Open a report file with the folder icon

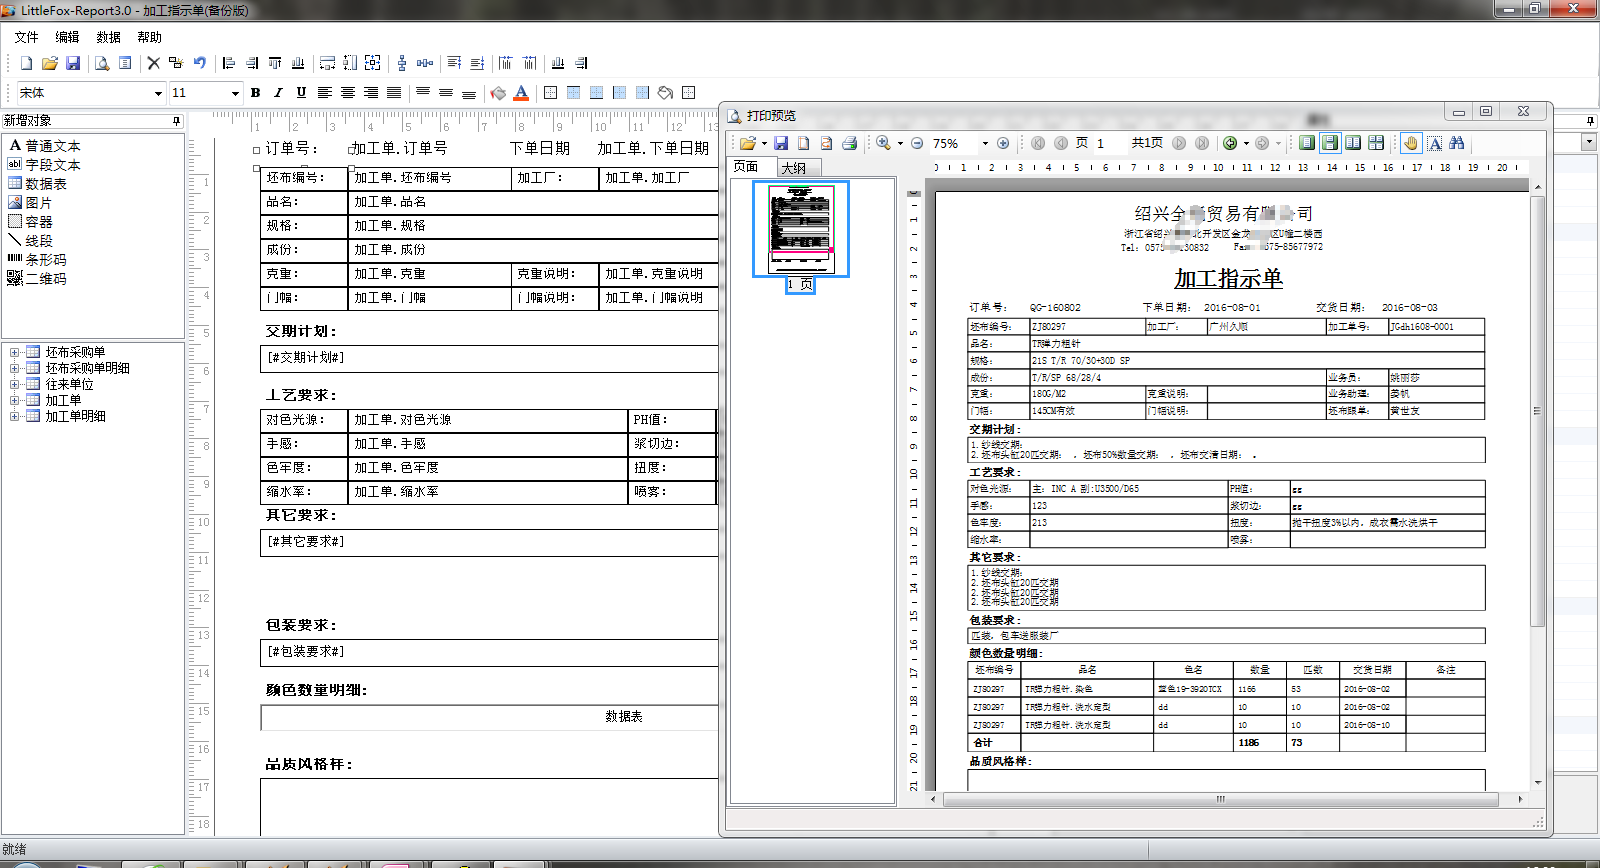pos(49,63)
